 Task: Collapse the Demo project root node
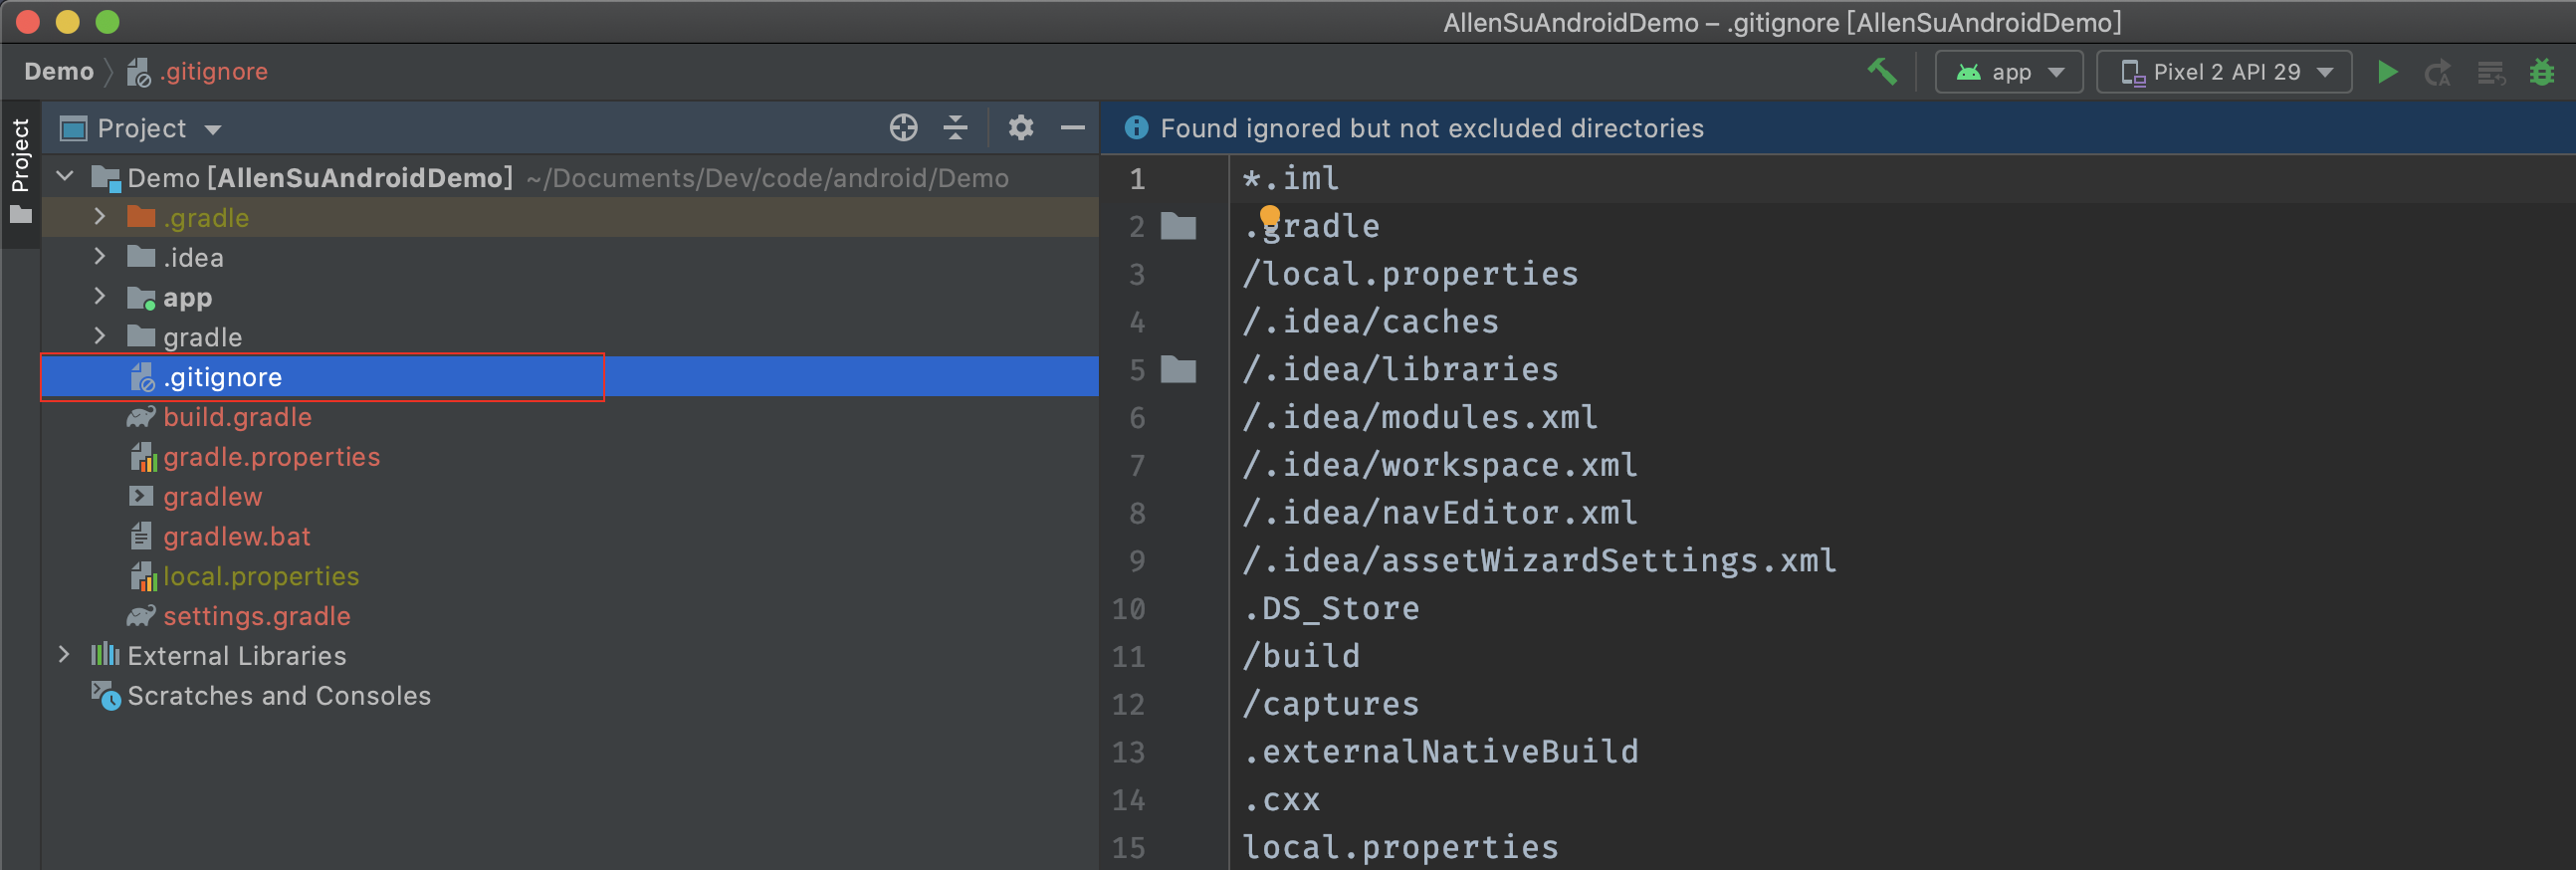65,177
